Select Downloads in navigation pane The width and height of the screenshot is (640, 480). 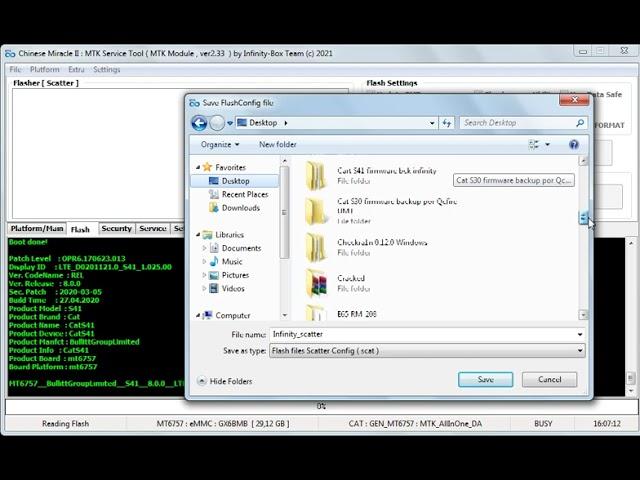(240, 208)
